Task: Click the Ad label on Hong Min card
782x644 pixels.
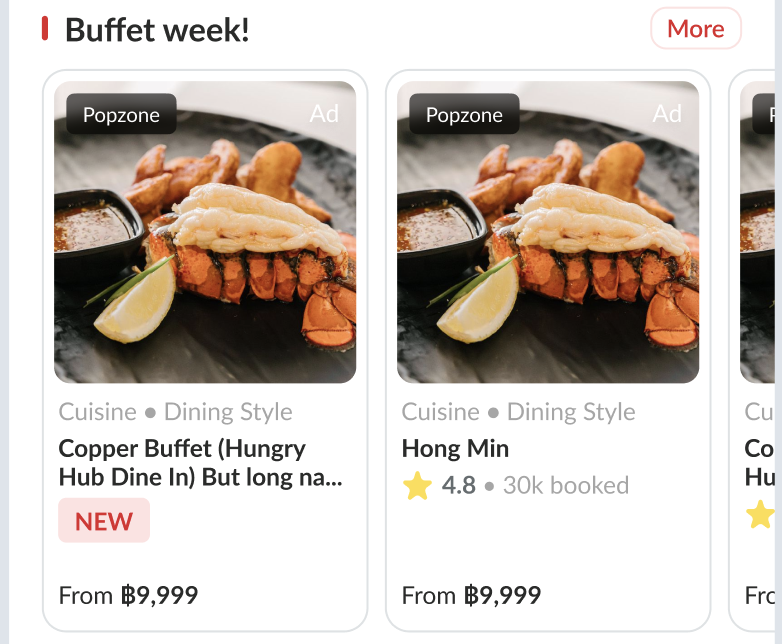Action: 667,114
